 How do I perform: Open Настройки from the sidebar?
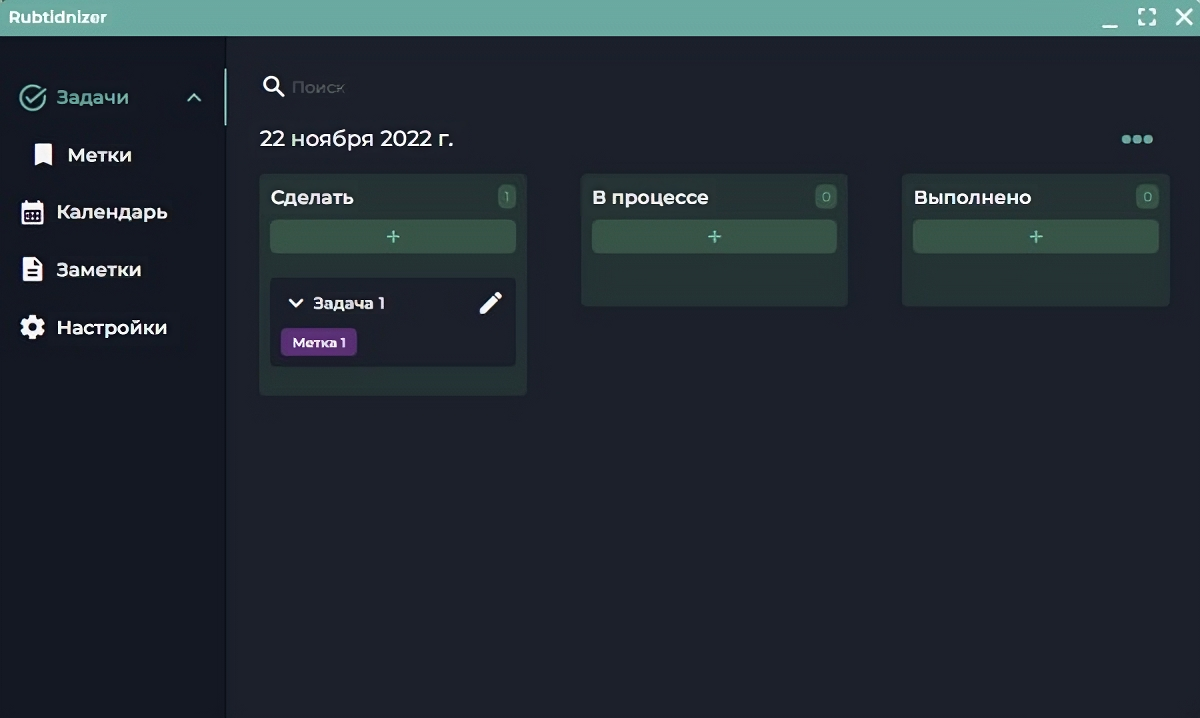click(x=112, y=328)
